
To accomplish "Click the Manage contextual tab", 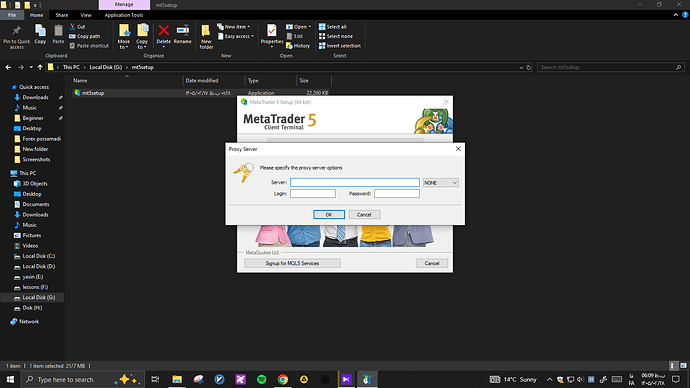I will (x=124, y=4).
